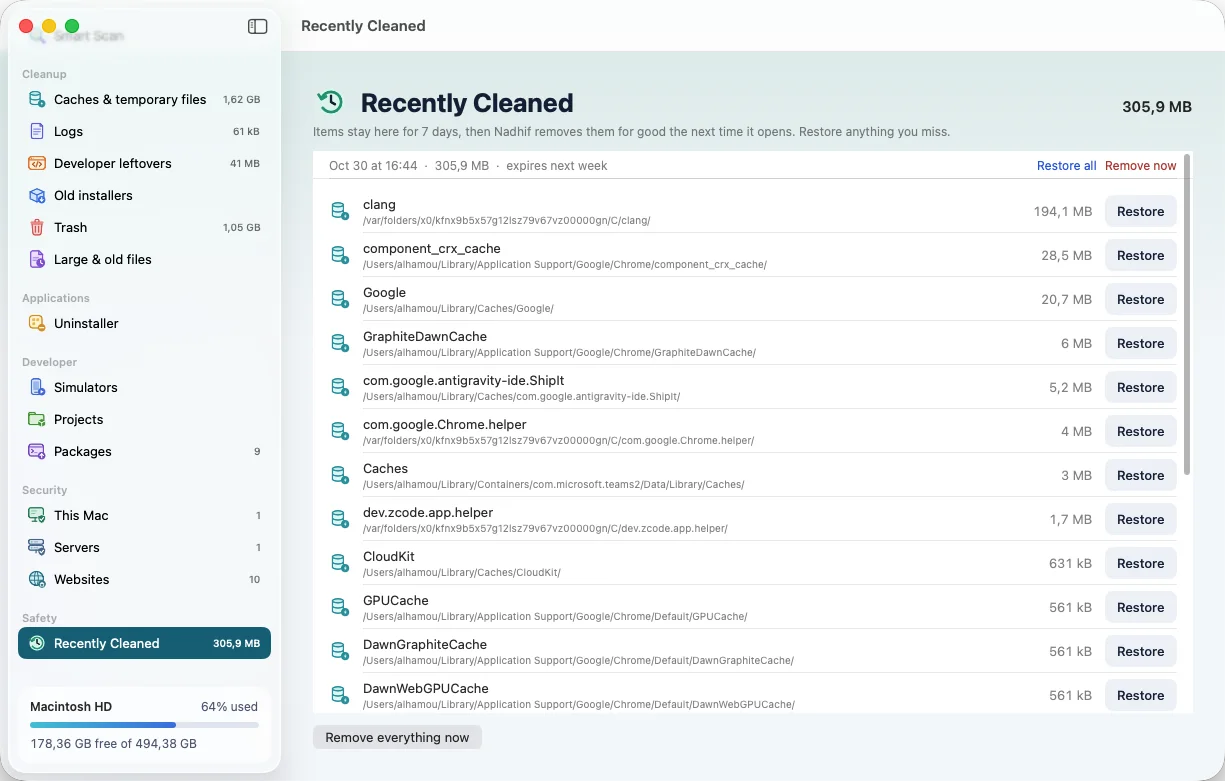
Task: Click the Recently Cleaned header clock icon
Action: (x=330, y=102)
